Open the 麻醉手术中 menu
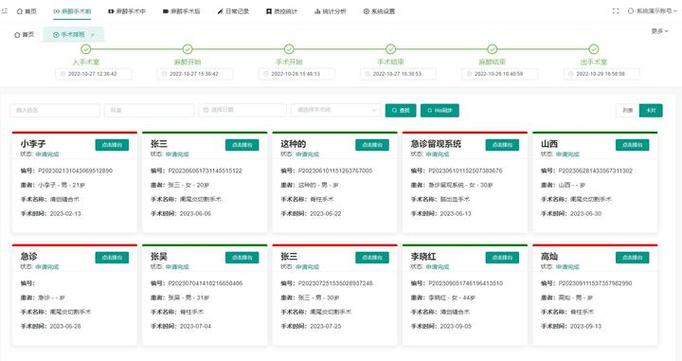Image resolution: width=682 pixels, height=361 pixels. click(127, 11)
